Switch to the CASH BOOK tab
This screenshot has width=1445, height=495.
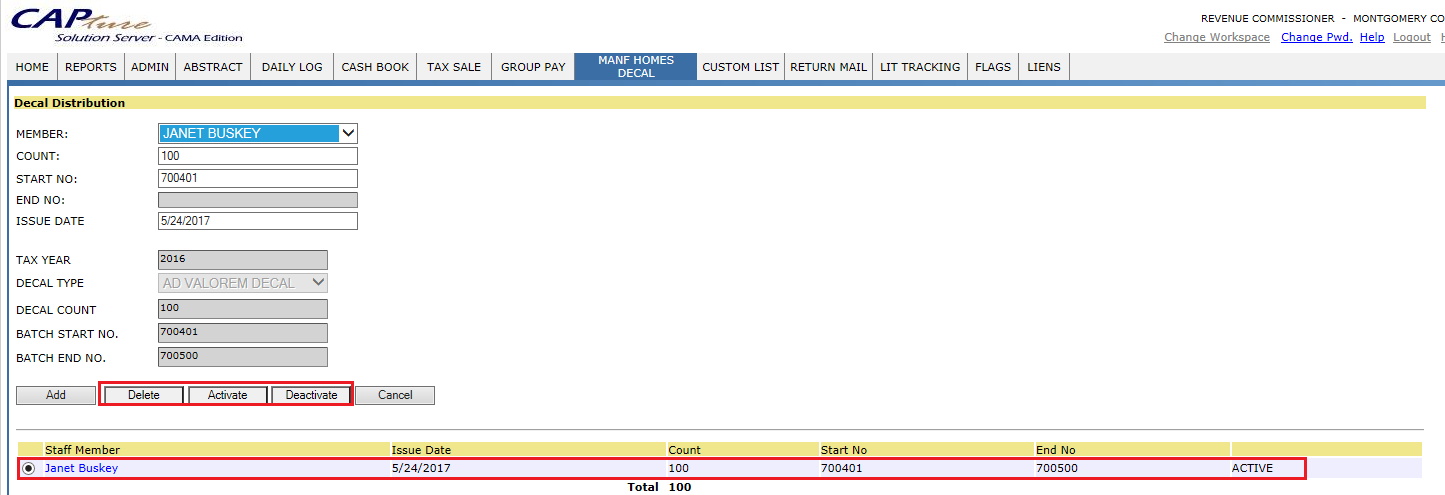pyautogui.click(x=375, y=67)
